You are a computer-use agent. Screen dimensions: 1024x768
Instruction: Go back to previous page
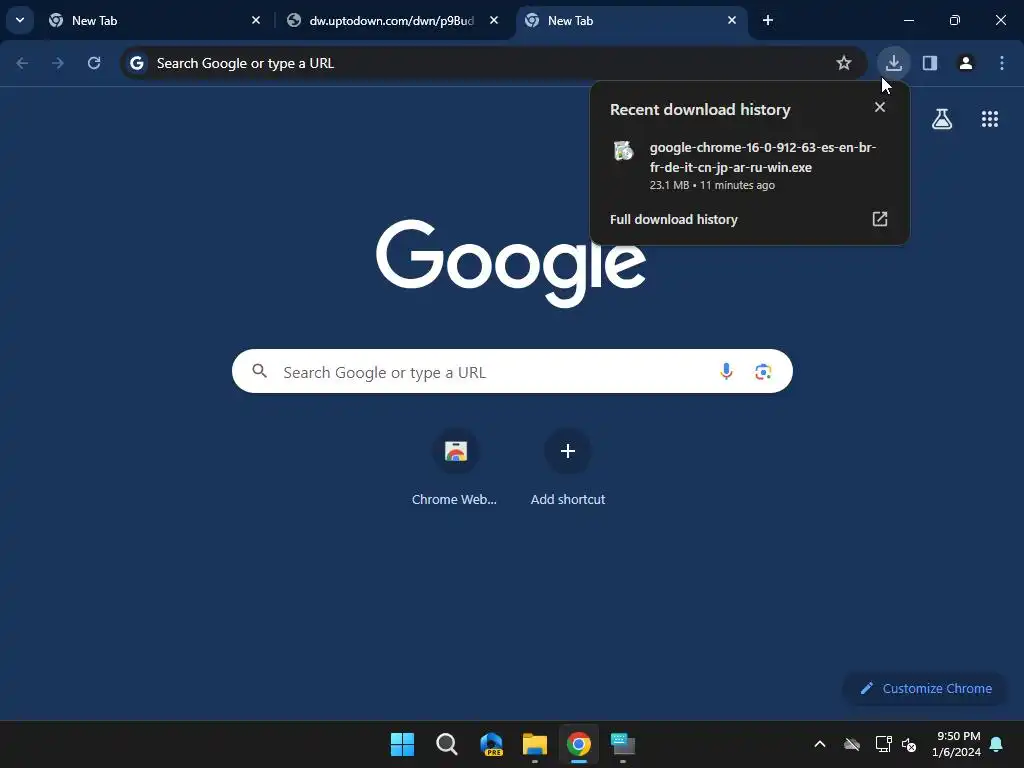pyautogui.click(x=22, y=63)
